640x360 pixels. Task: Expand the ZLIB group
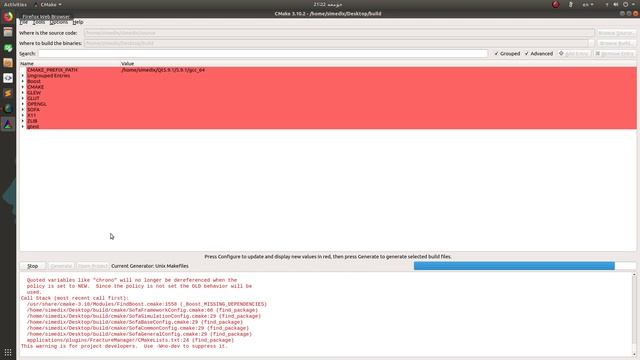tap(23, 121)
